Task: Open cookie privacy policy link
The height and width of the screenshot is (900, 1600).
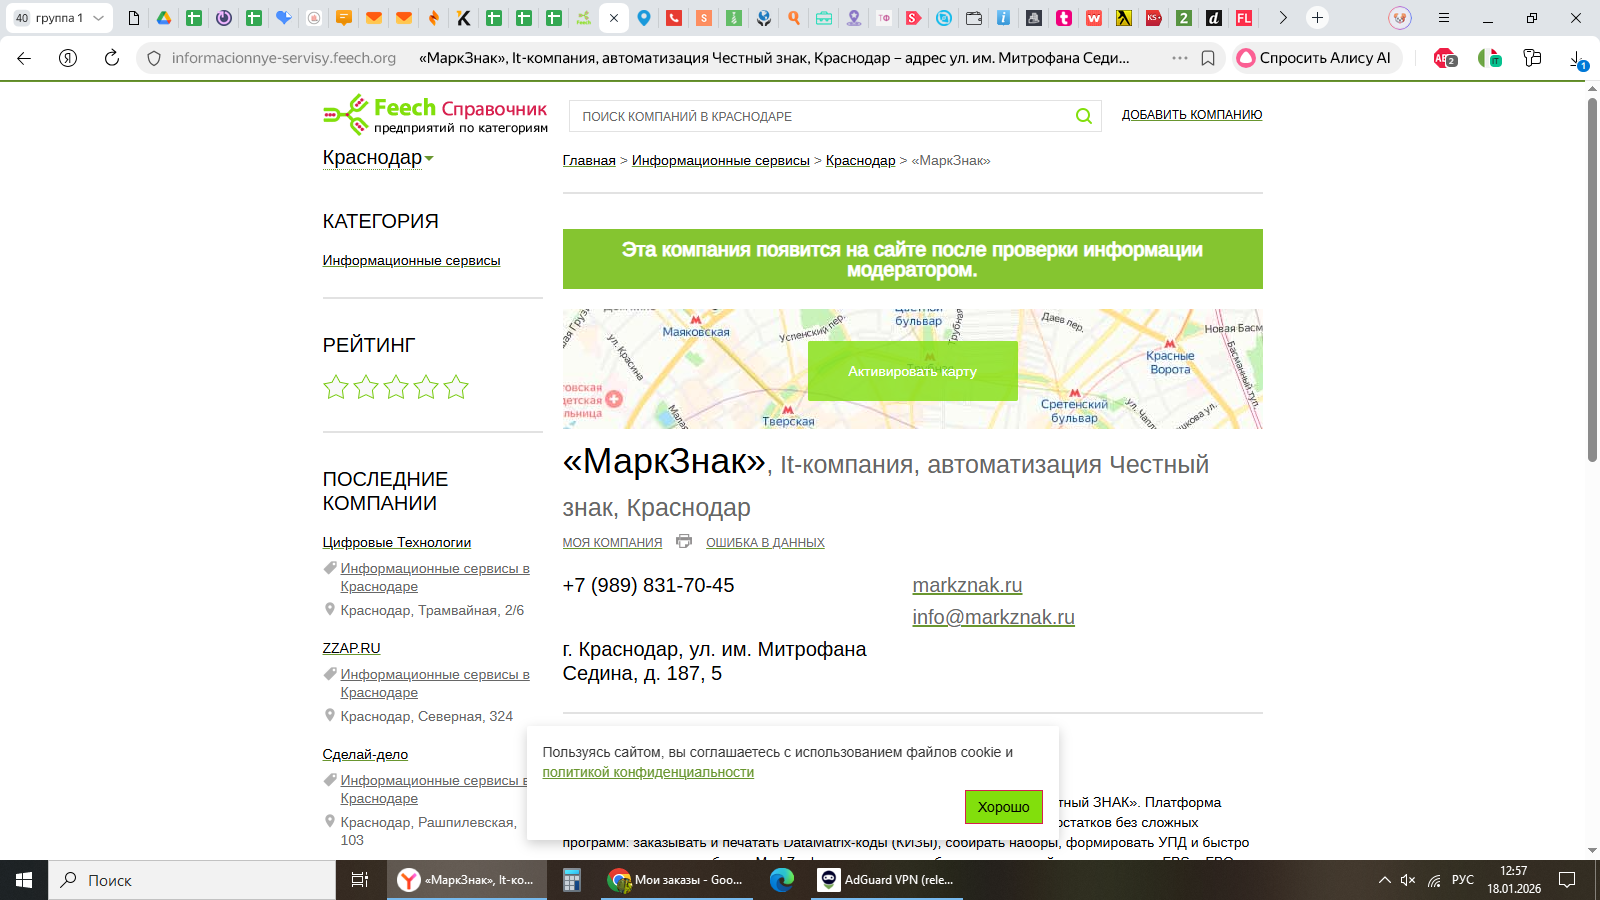Action: [x=648, y=772]
